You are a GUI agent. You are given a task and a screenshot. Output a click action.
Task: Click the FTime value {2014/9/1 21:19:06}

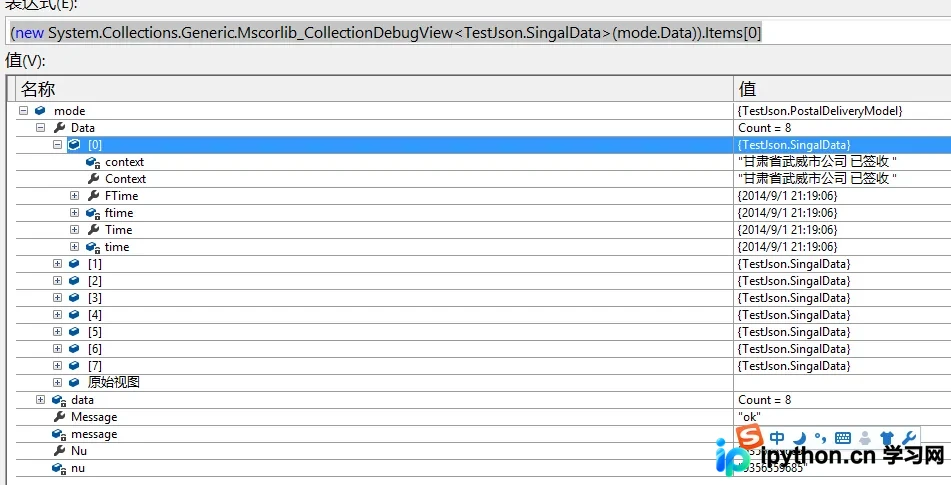pyautogui.click(x=788, y=196)
